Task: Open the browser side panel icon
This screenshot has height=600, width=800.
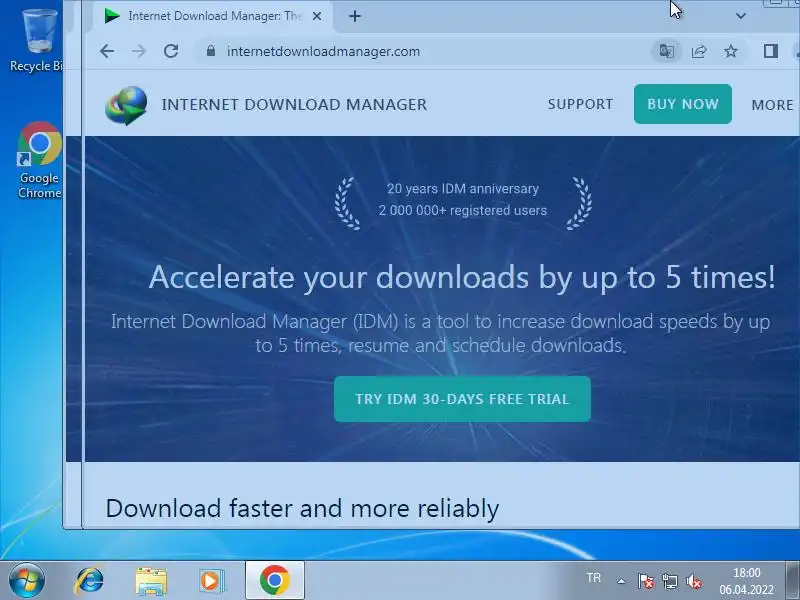Action: click(x=771, y=51)
